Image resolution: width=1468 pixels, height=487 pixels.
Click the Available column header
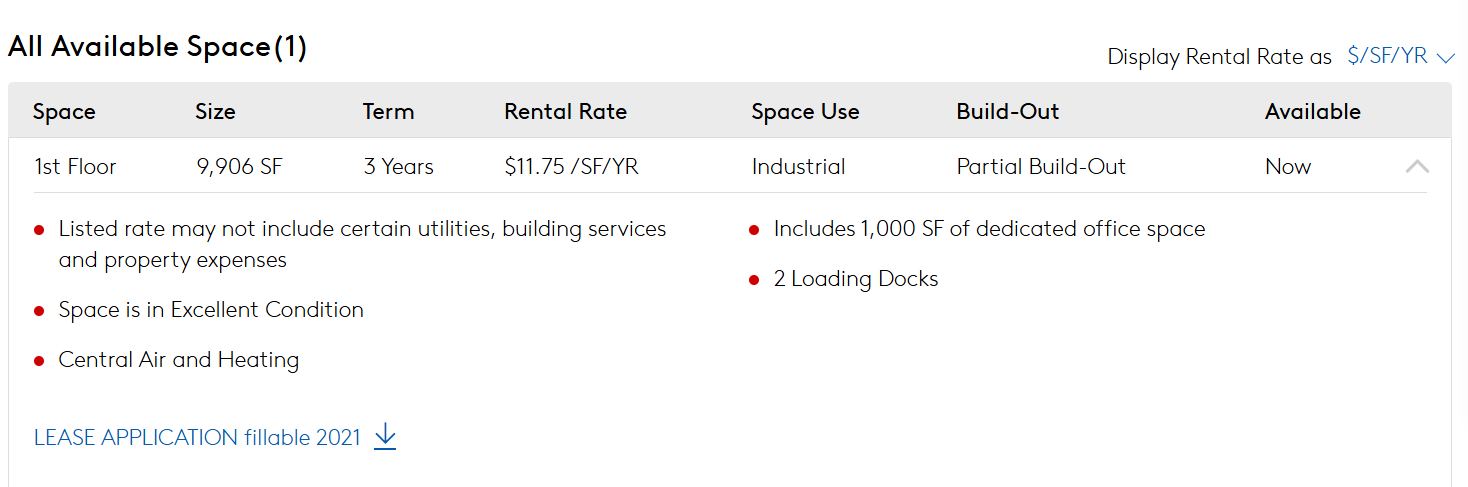click(1312, 112)
